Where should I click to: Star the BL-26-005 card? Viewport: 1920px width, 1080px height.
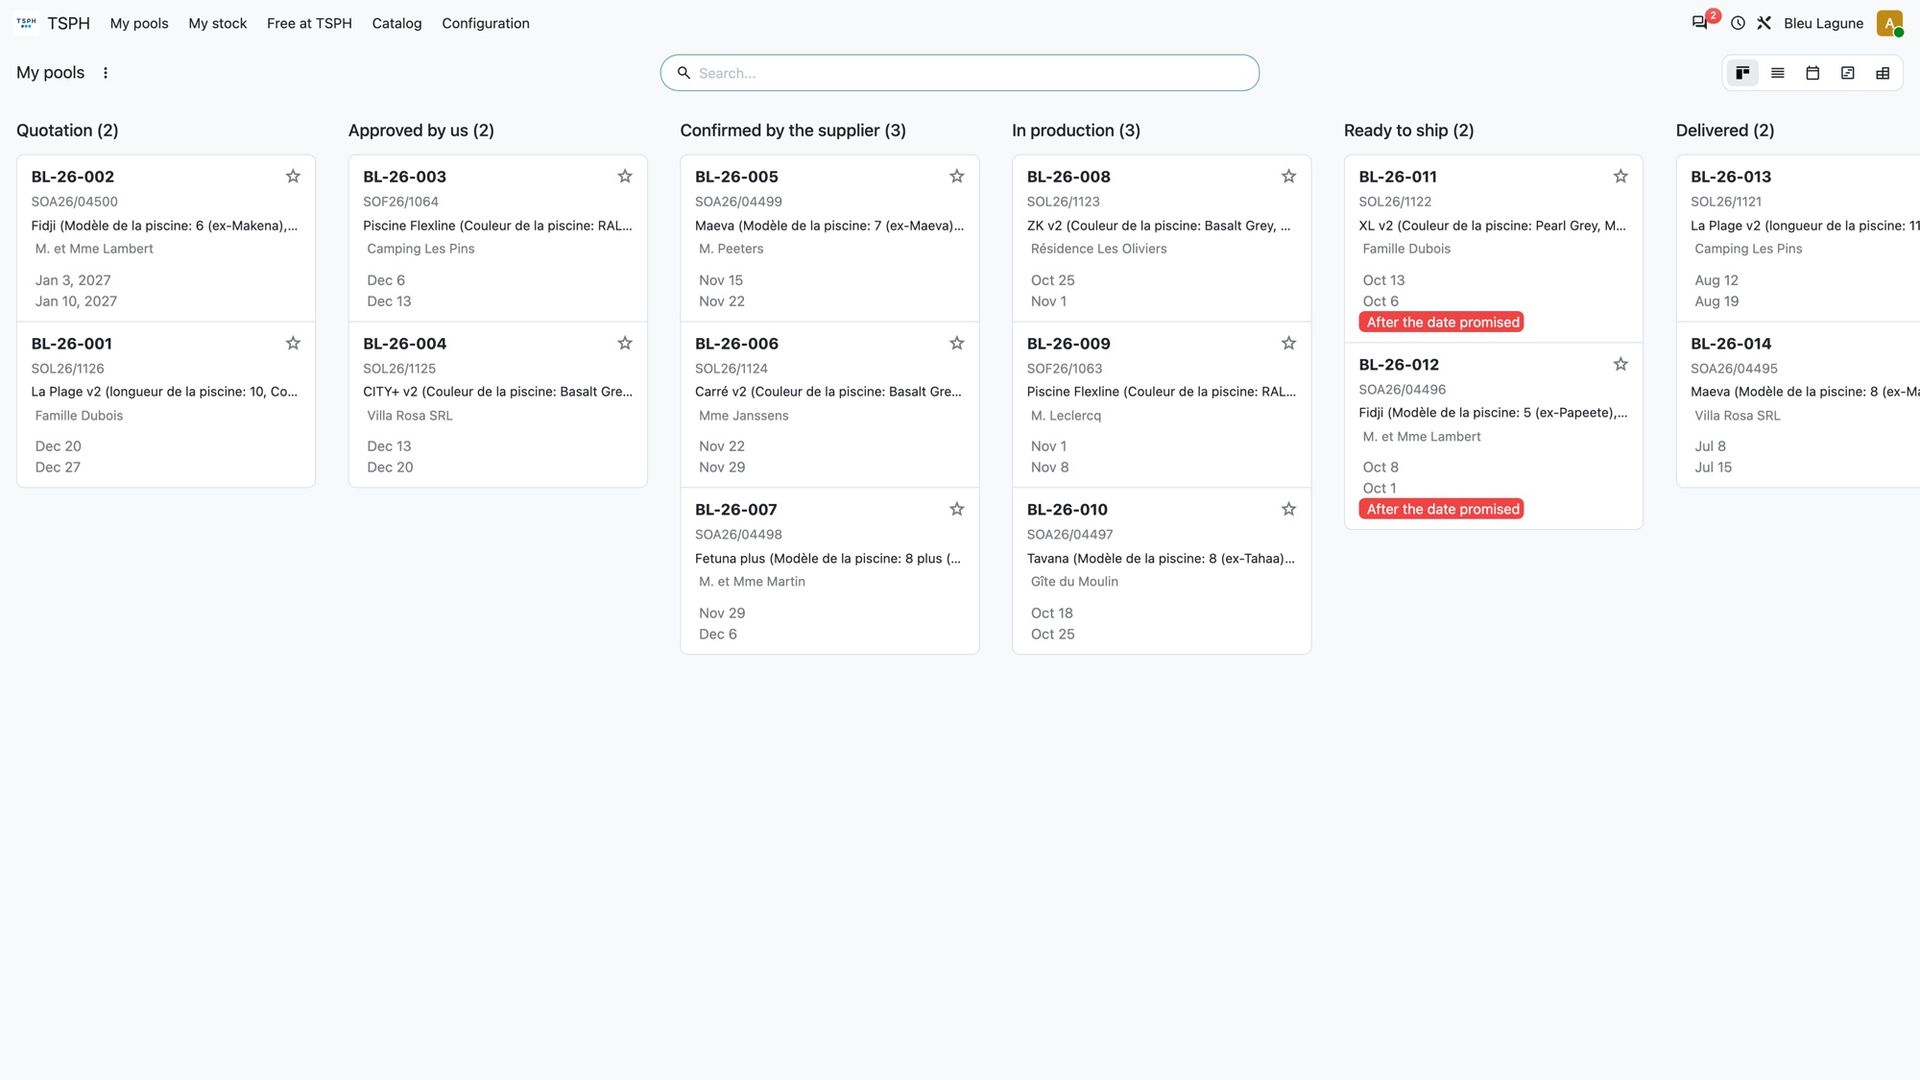point(957,176)
